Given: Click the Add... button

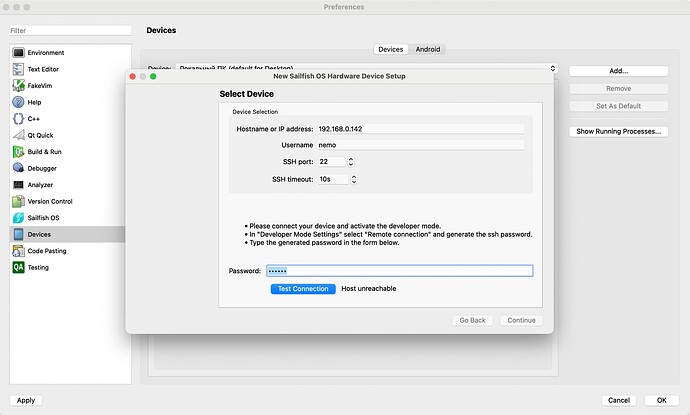Looking at the screenshot, I should pyautogui.click(x=618, y=71).
